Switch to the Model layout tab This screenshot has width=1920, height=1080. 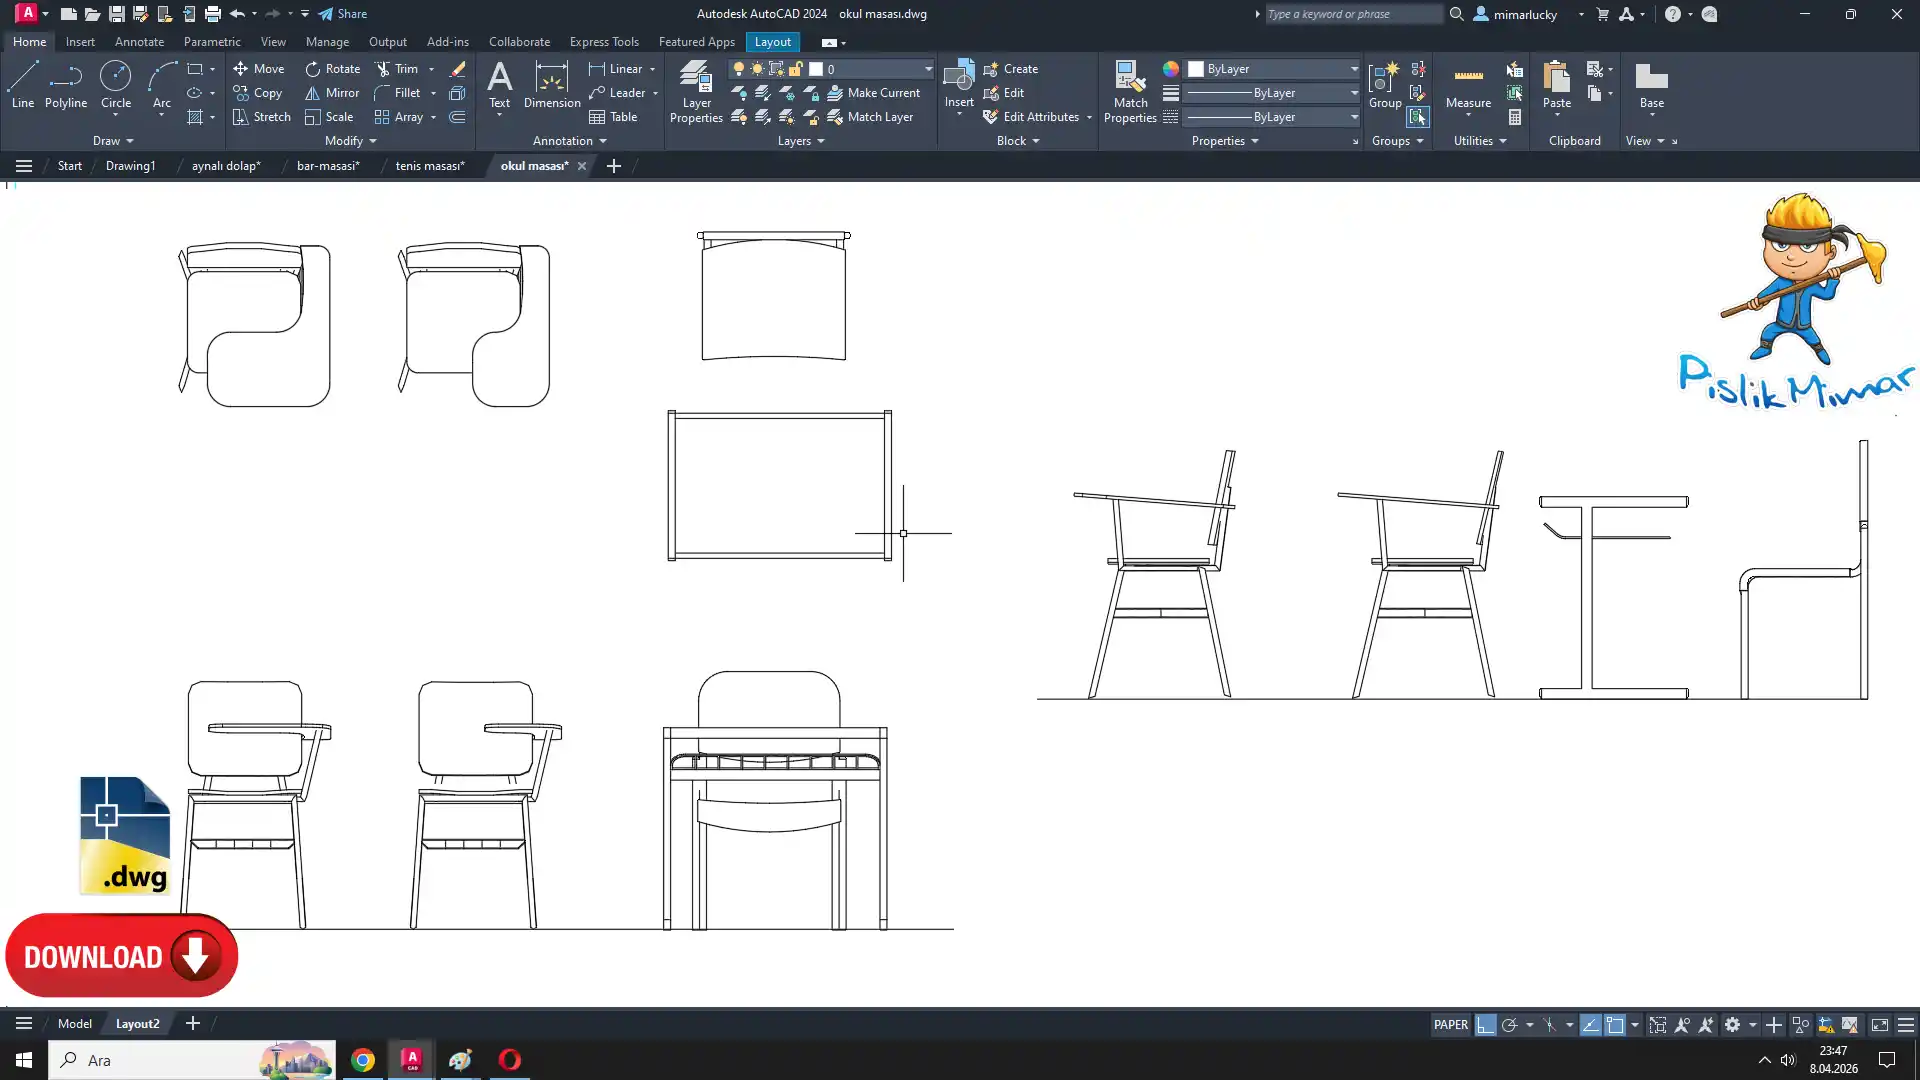click(74, 1024)
